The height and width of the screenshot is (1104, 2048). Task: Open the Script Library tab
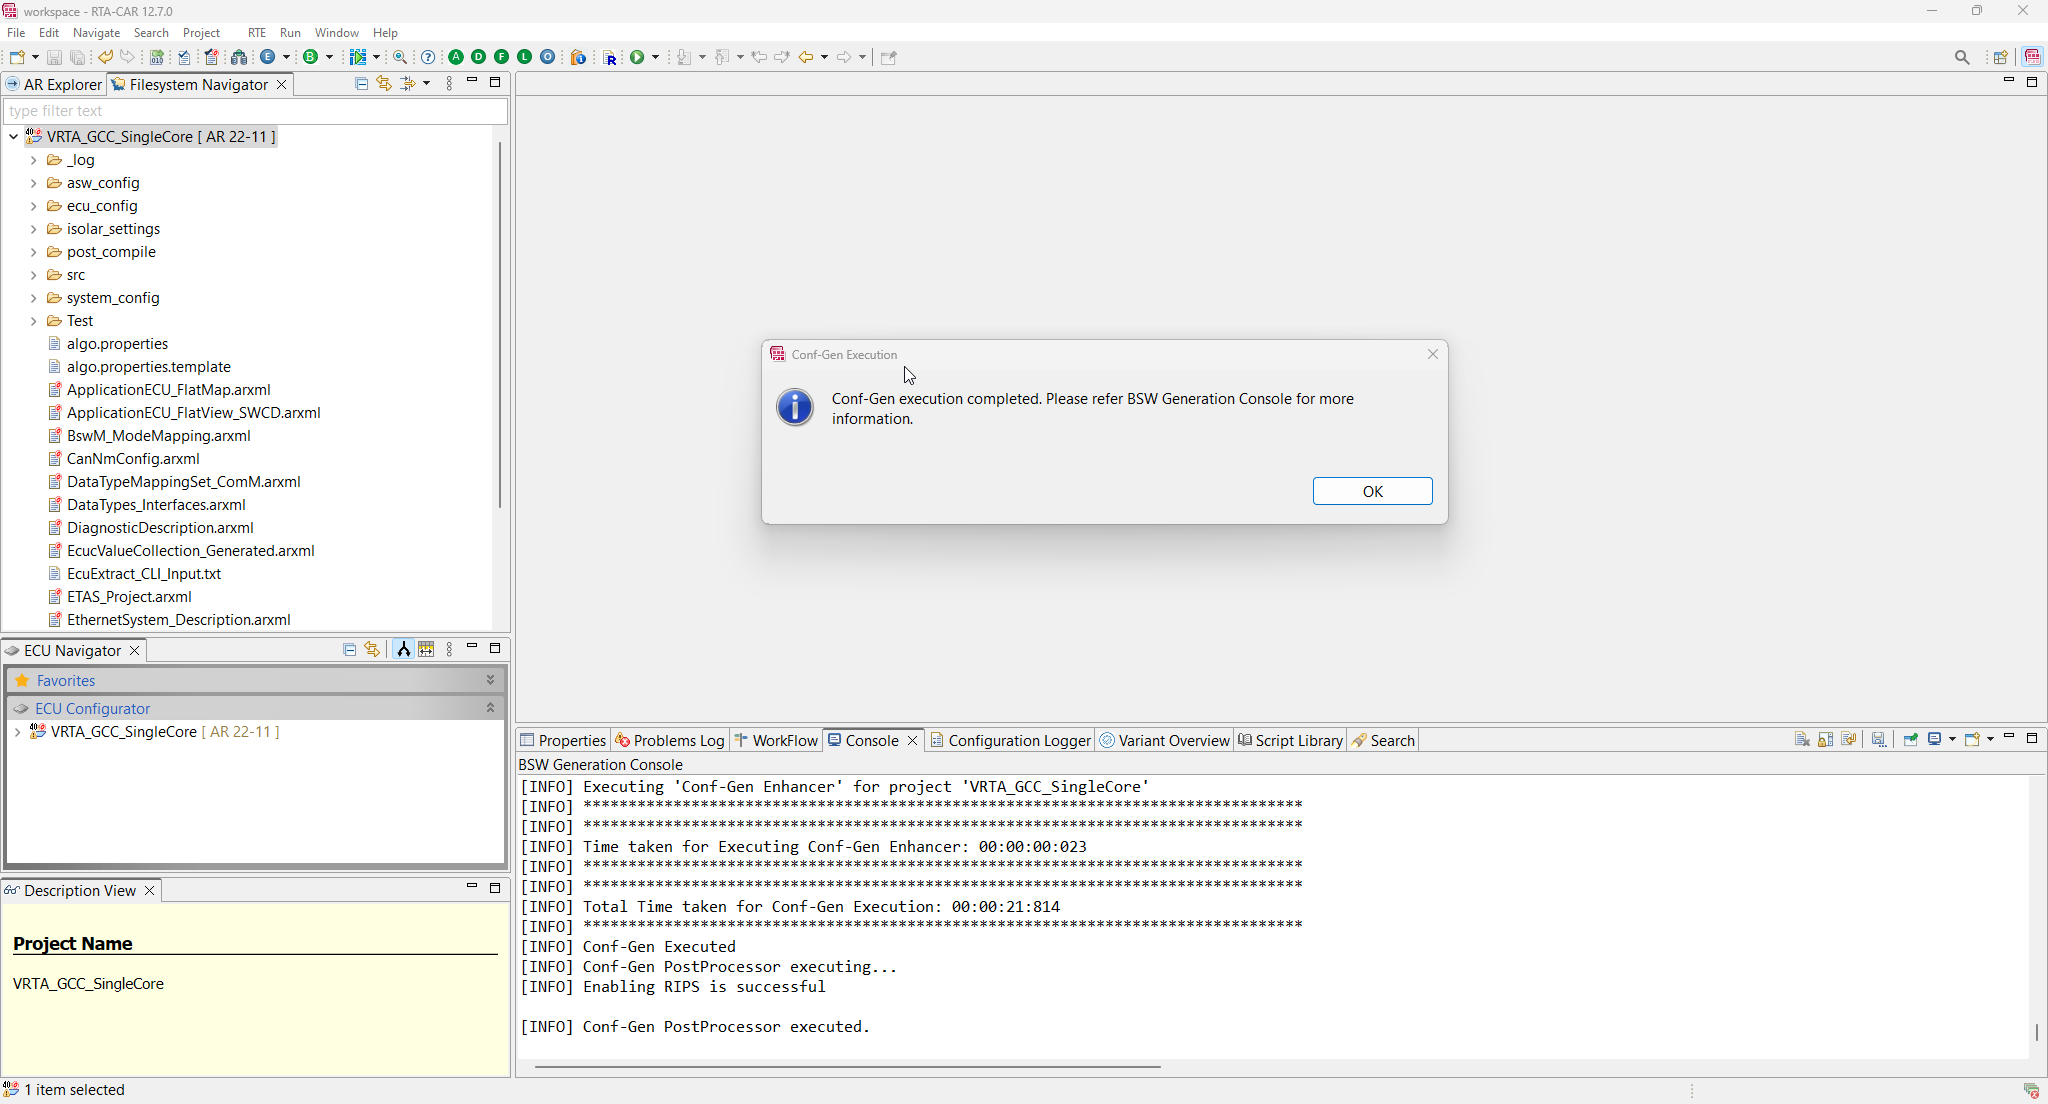(1290, 740)
